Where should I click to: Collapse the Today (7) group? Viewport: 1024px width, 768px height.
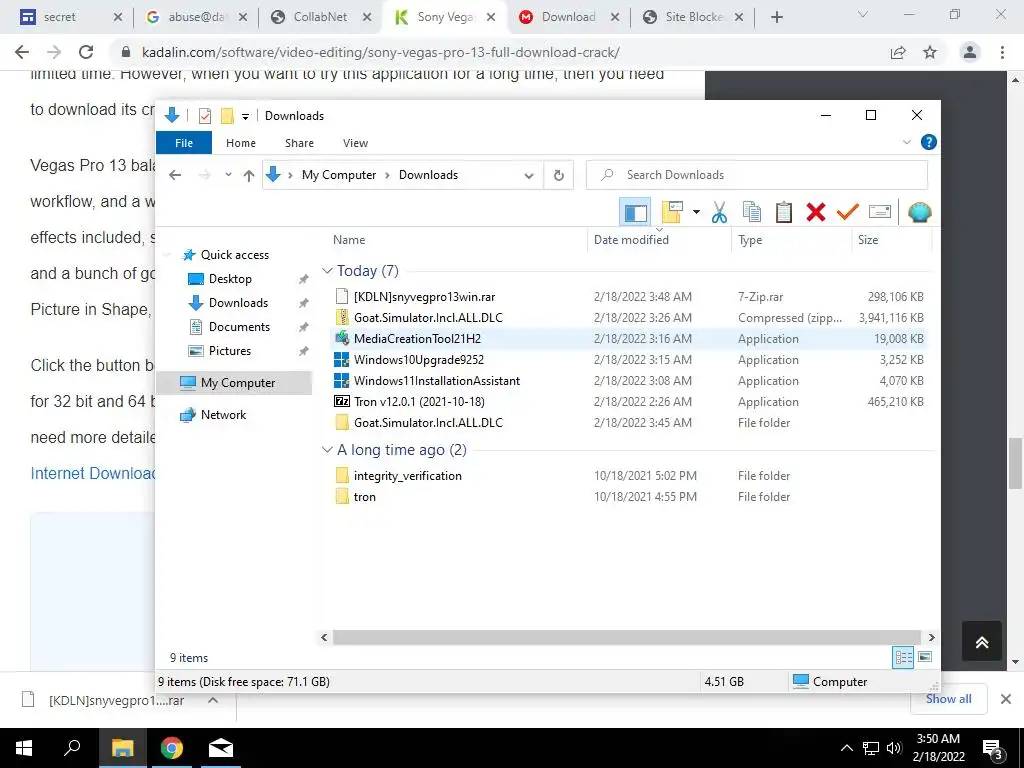pyautogui.click(x=327, y=270)
